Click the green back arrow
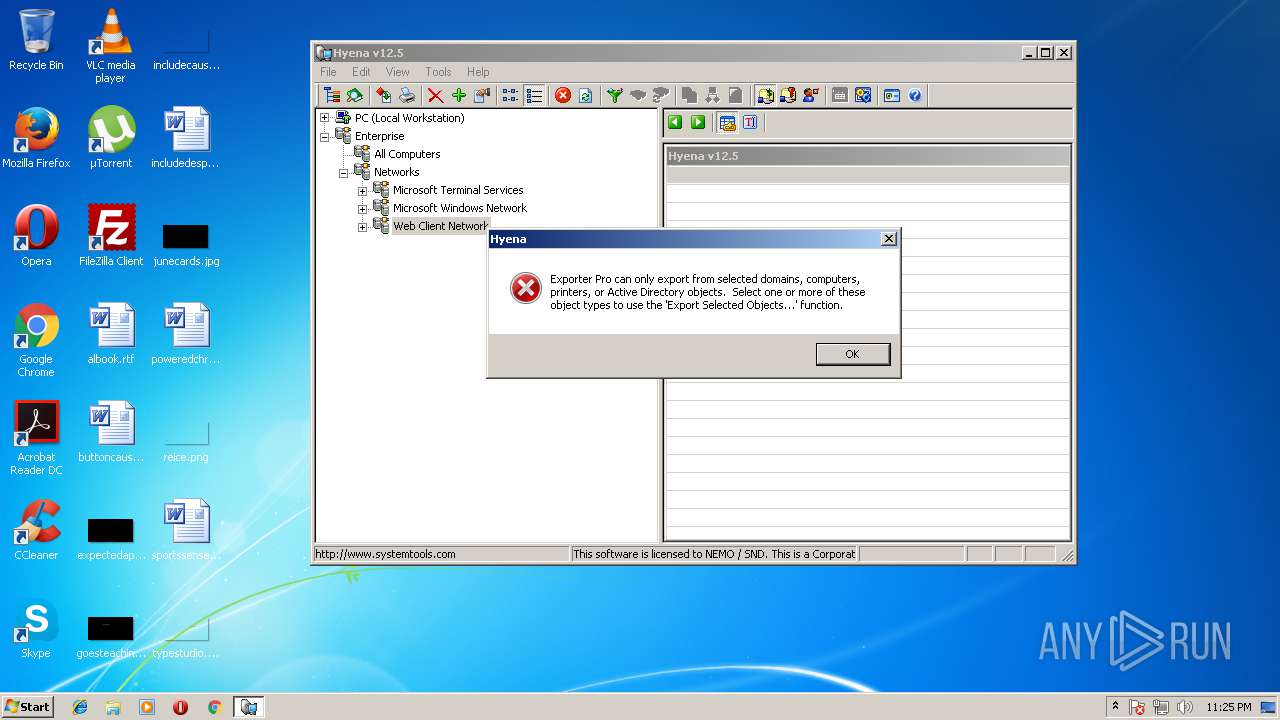 click(x=675, y=122)
